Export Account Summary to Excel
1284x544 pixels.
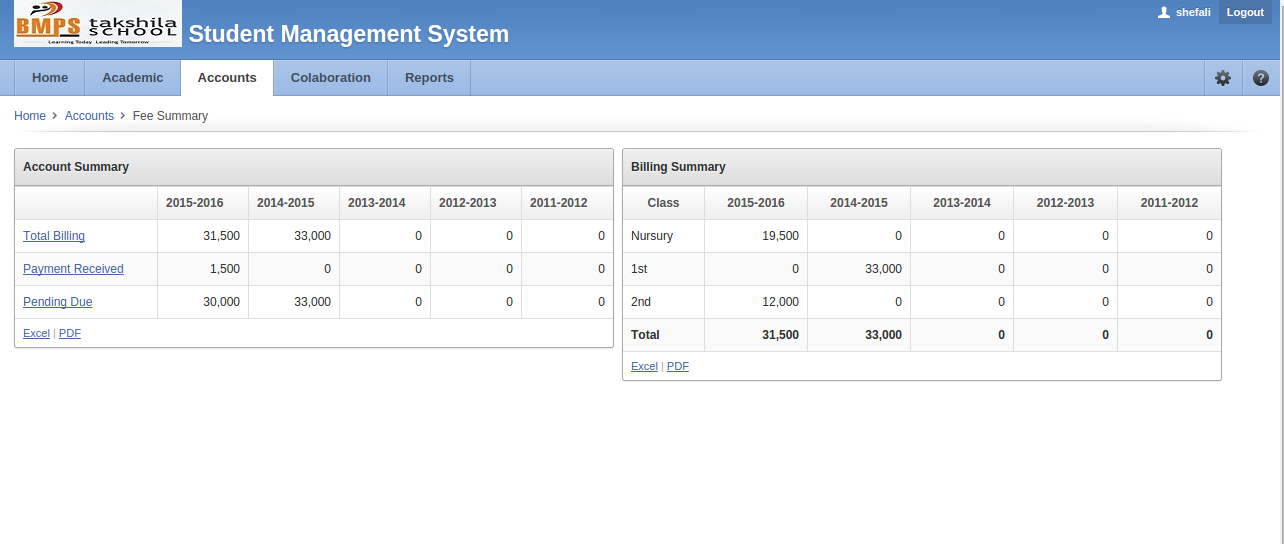(36, 334)
